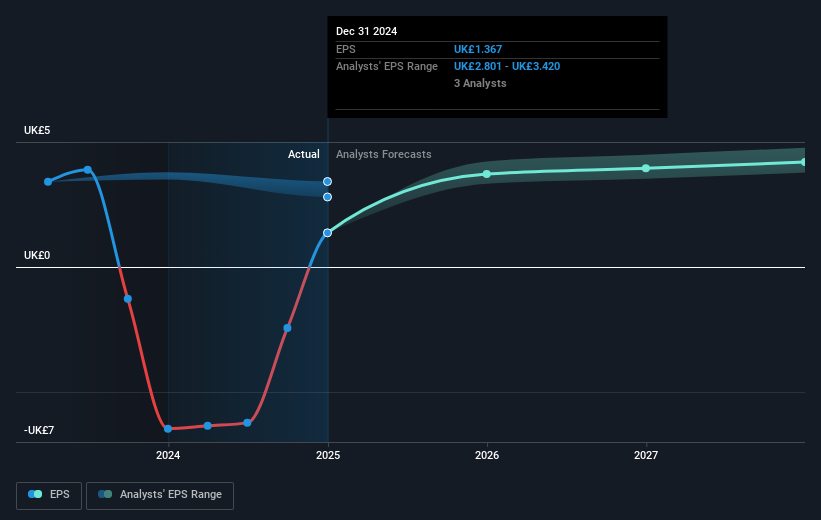The image size is (821, 520).
Task: Select the 2027 forecast EPS data point
Action: 646,168
